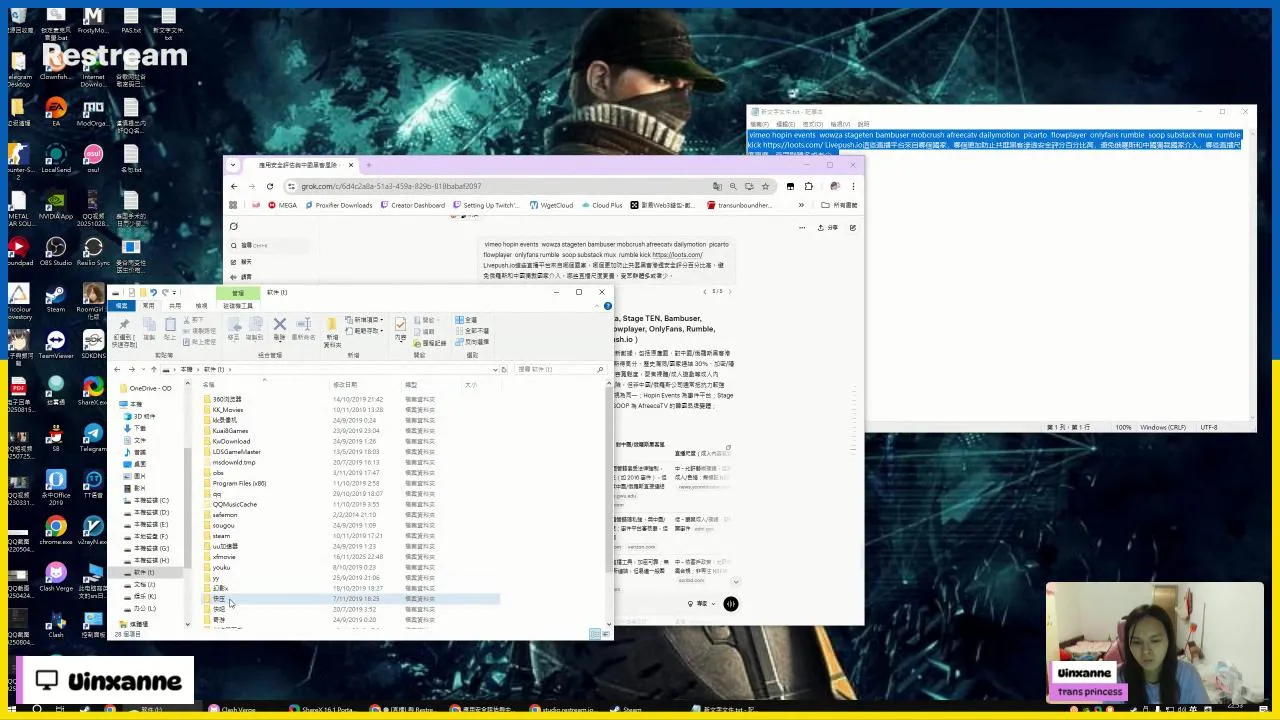
Task: Open Chrome's three-dot menu
Action: tap(853, 186)
